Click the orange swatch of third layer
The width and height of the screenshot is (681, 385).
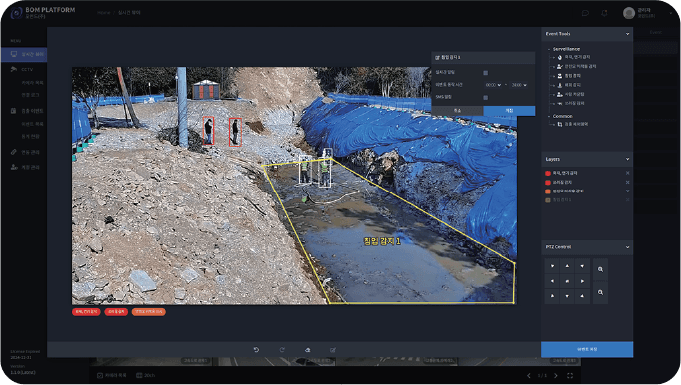(x=548, y=191)
